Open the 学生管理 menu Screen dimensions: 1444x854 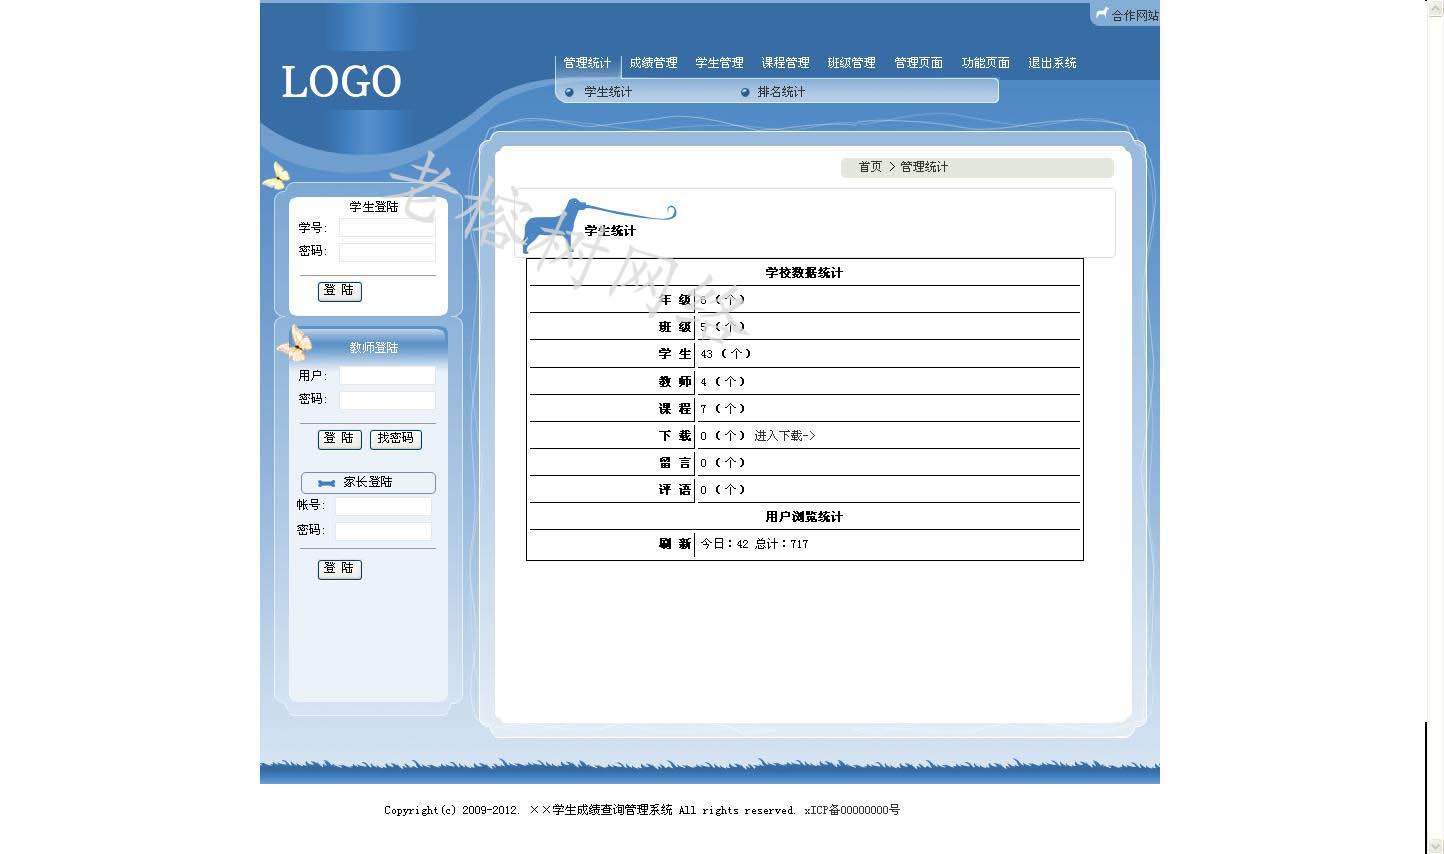719,63
